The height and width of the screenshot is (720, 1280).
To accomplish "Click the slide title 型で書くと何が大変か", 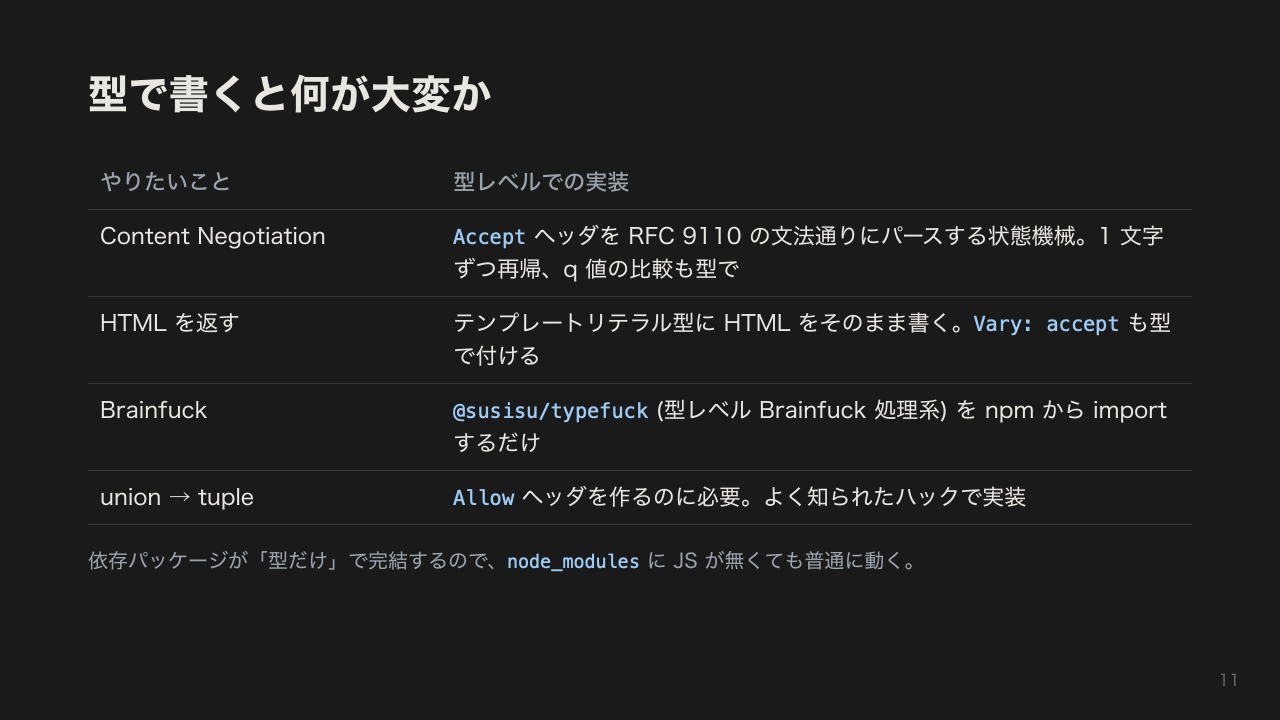I will click(x=290, y=95).
